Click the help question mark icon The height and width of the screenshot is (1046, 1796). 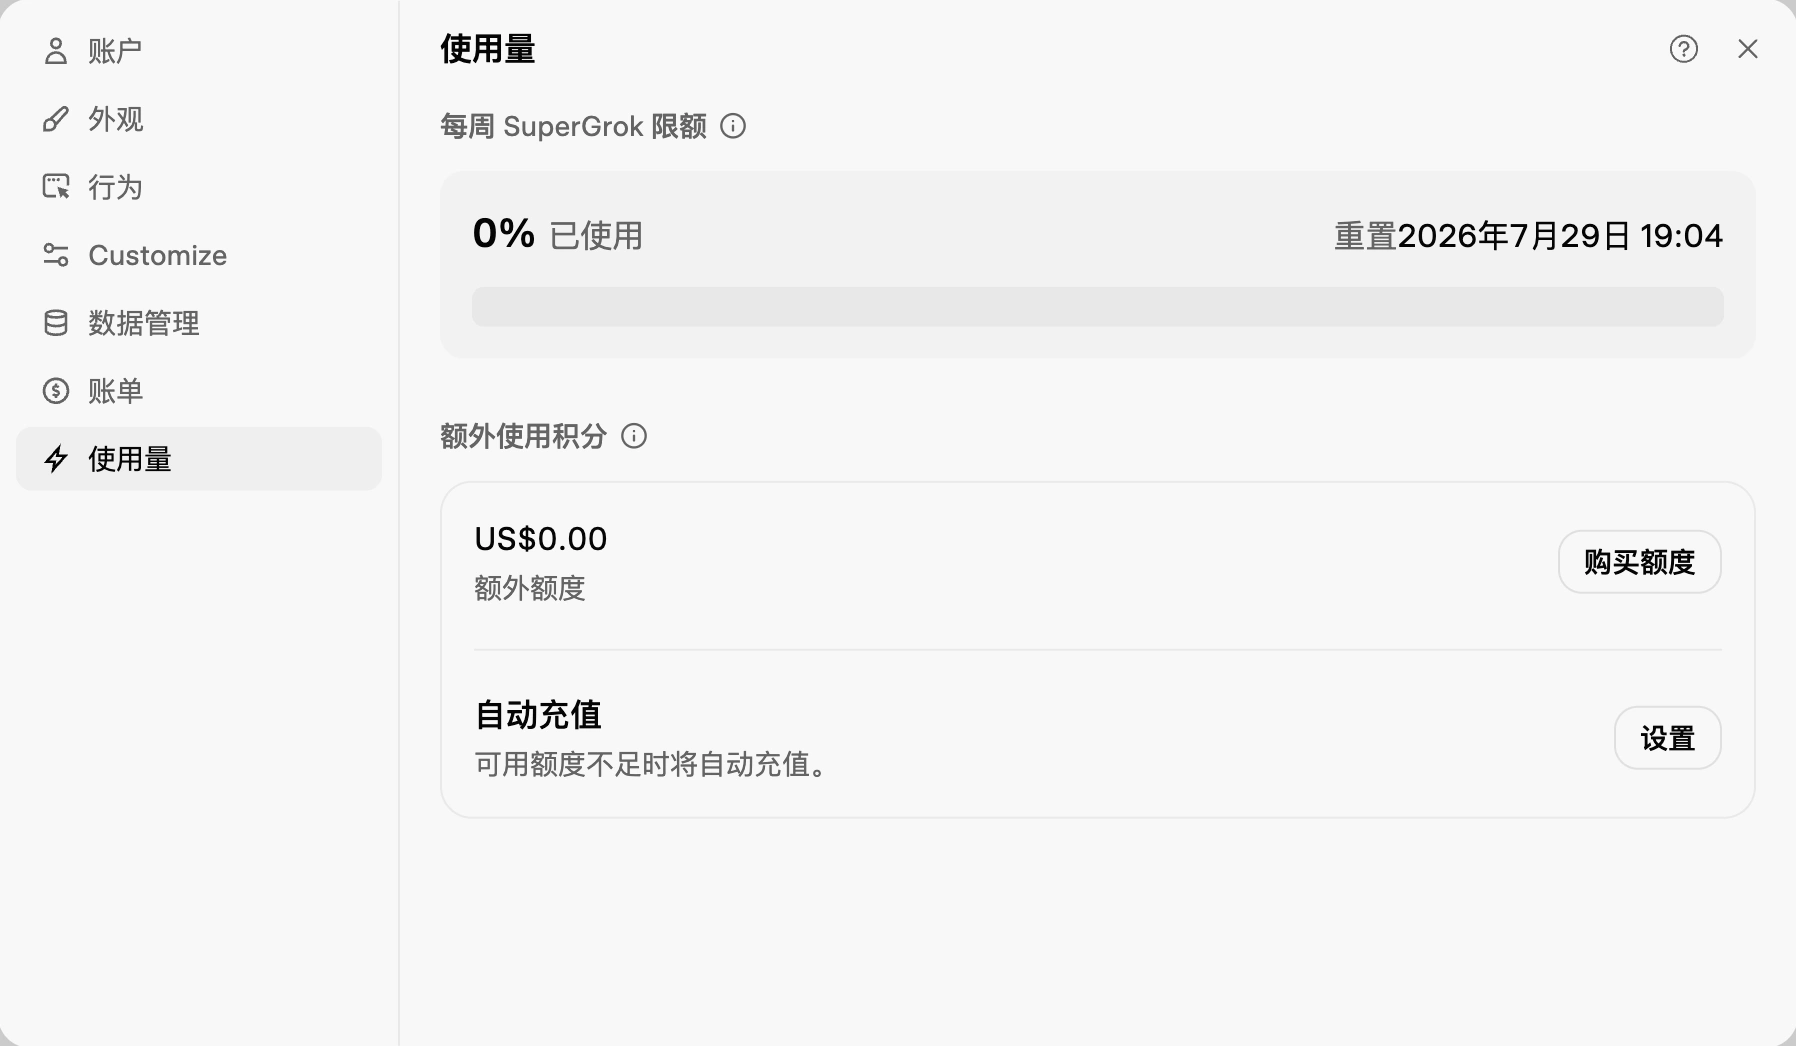1684,49
